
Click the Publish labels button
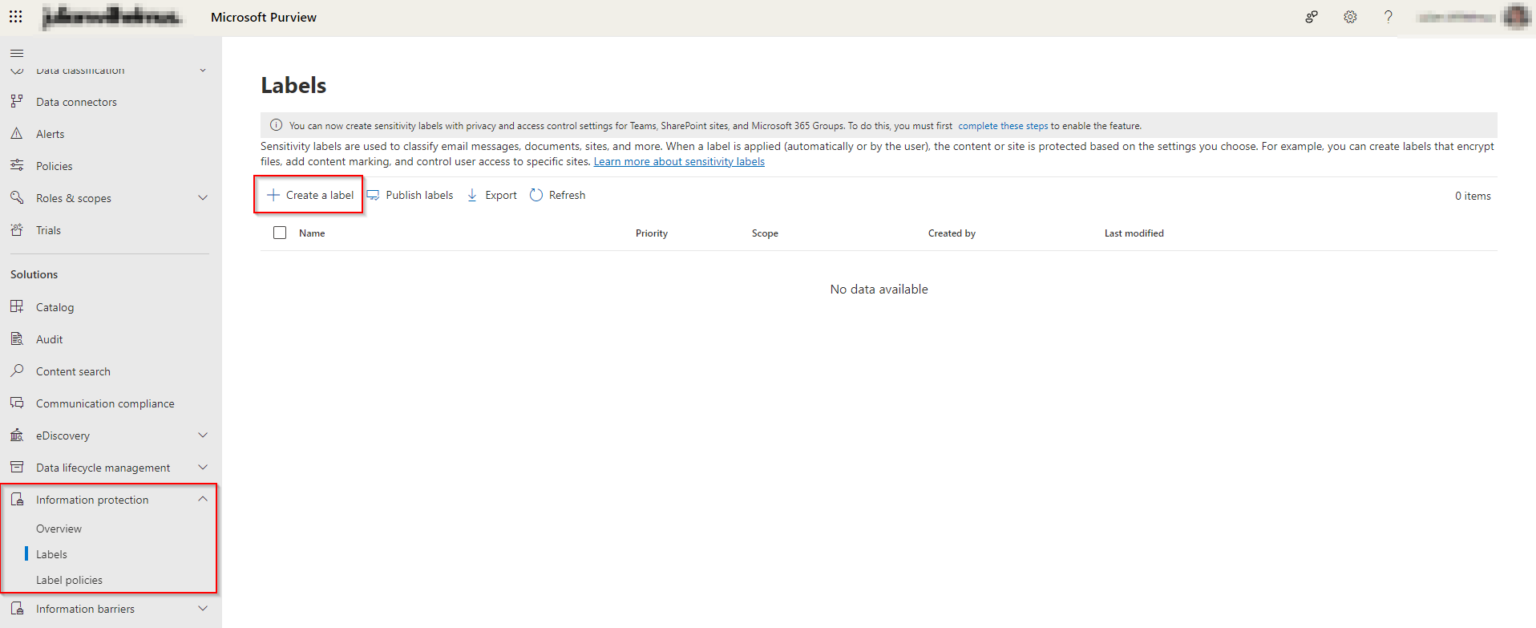tap(410, 195)
